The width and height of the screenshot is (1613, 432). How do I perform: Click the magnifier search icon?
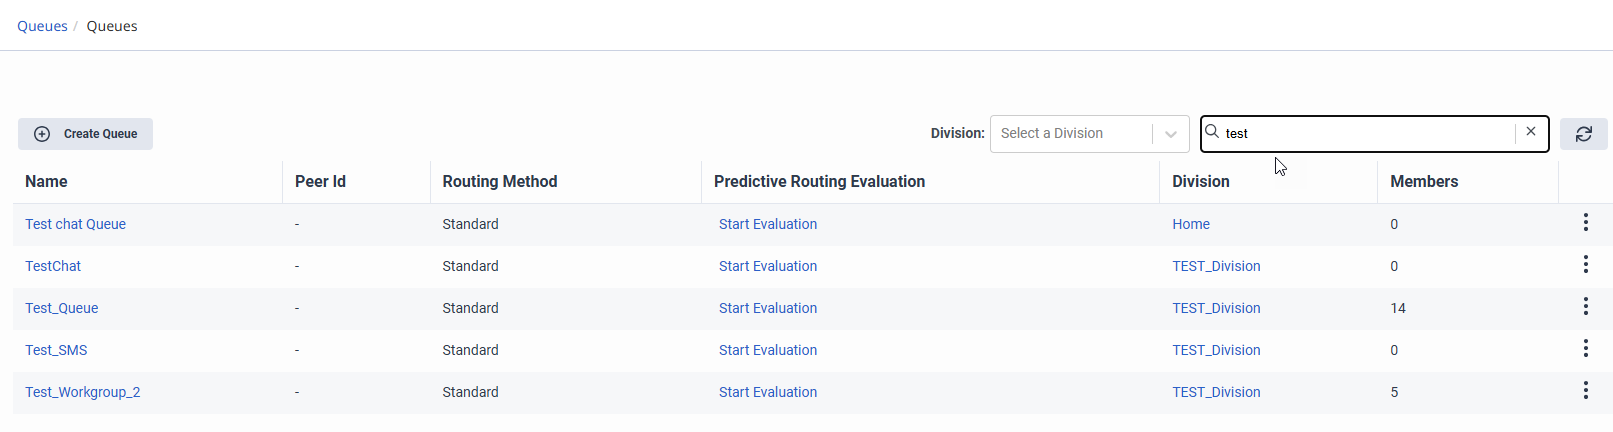(1212, 132)
